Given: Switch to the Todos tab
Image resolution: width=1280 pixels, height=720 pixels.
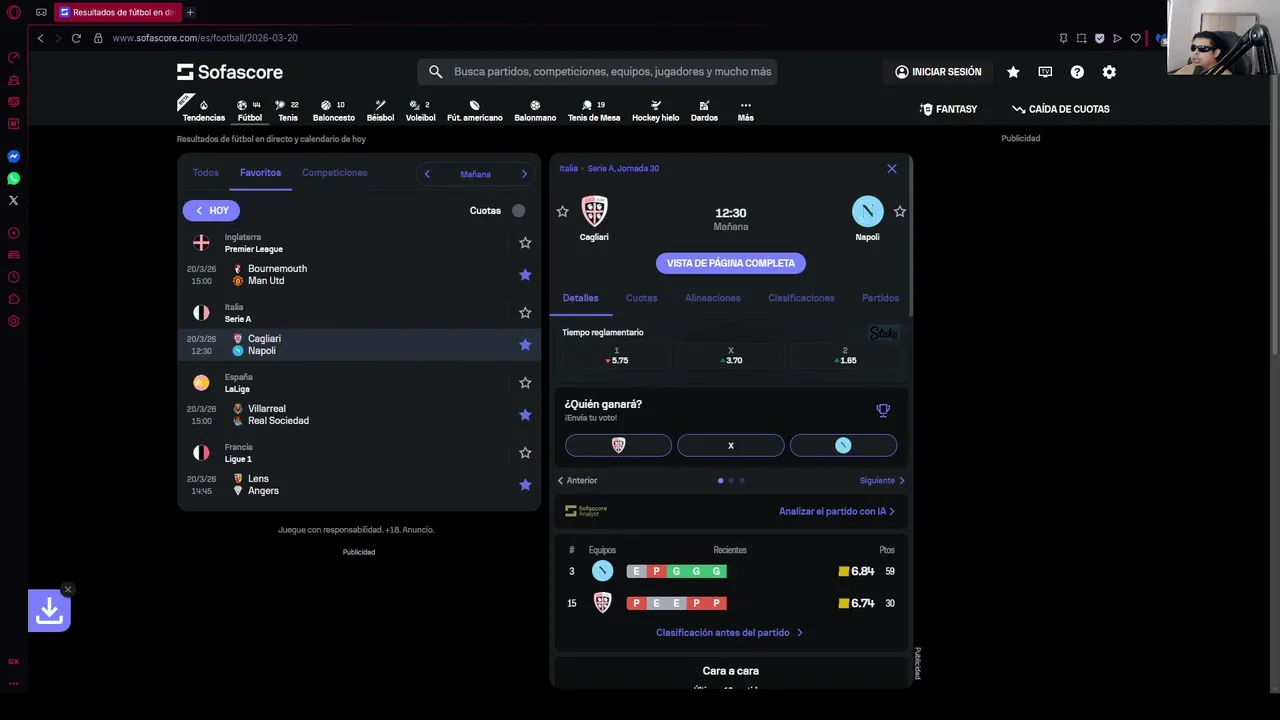Looking at the screenshot, I should (x=205, y=173).
